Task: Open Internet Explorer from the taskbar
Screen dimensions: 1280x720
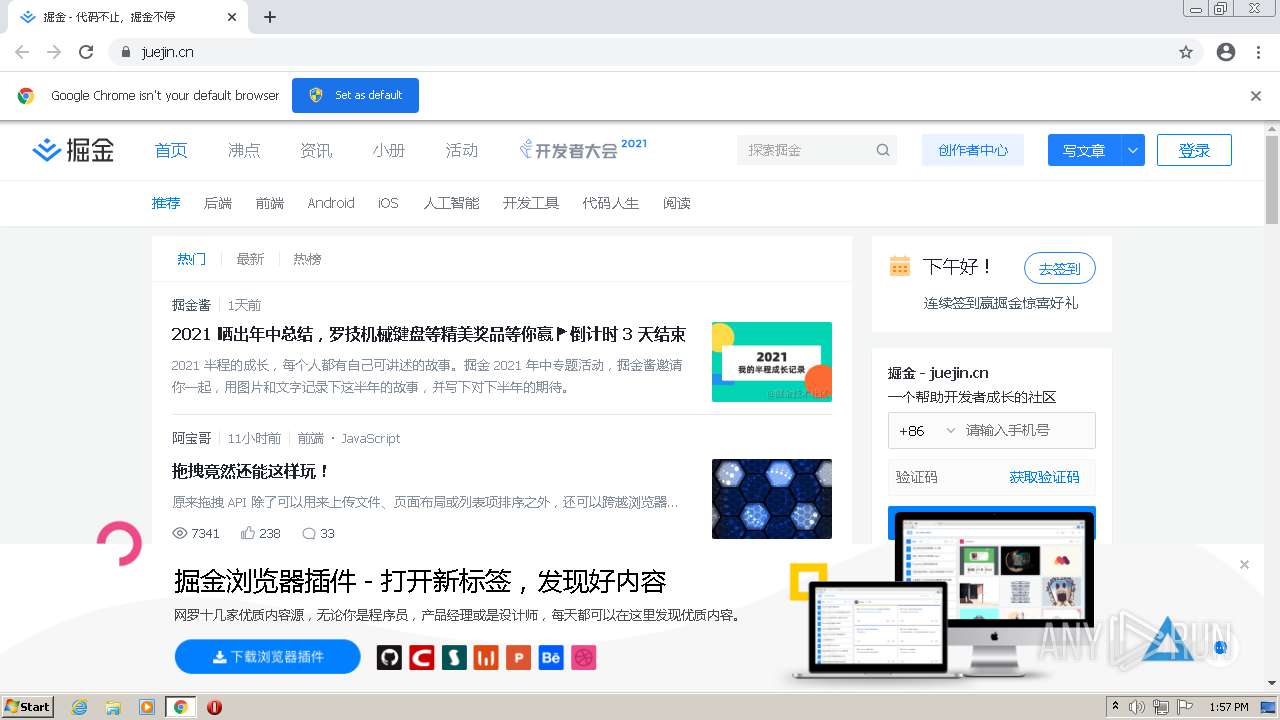Action: point(80,707)
